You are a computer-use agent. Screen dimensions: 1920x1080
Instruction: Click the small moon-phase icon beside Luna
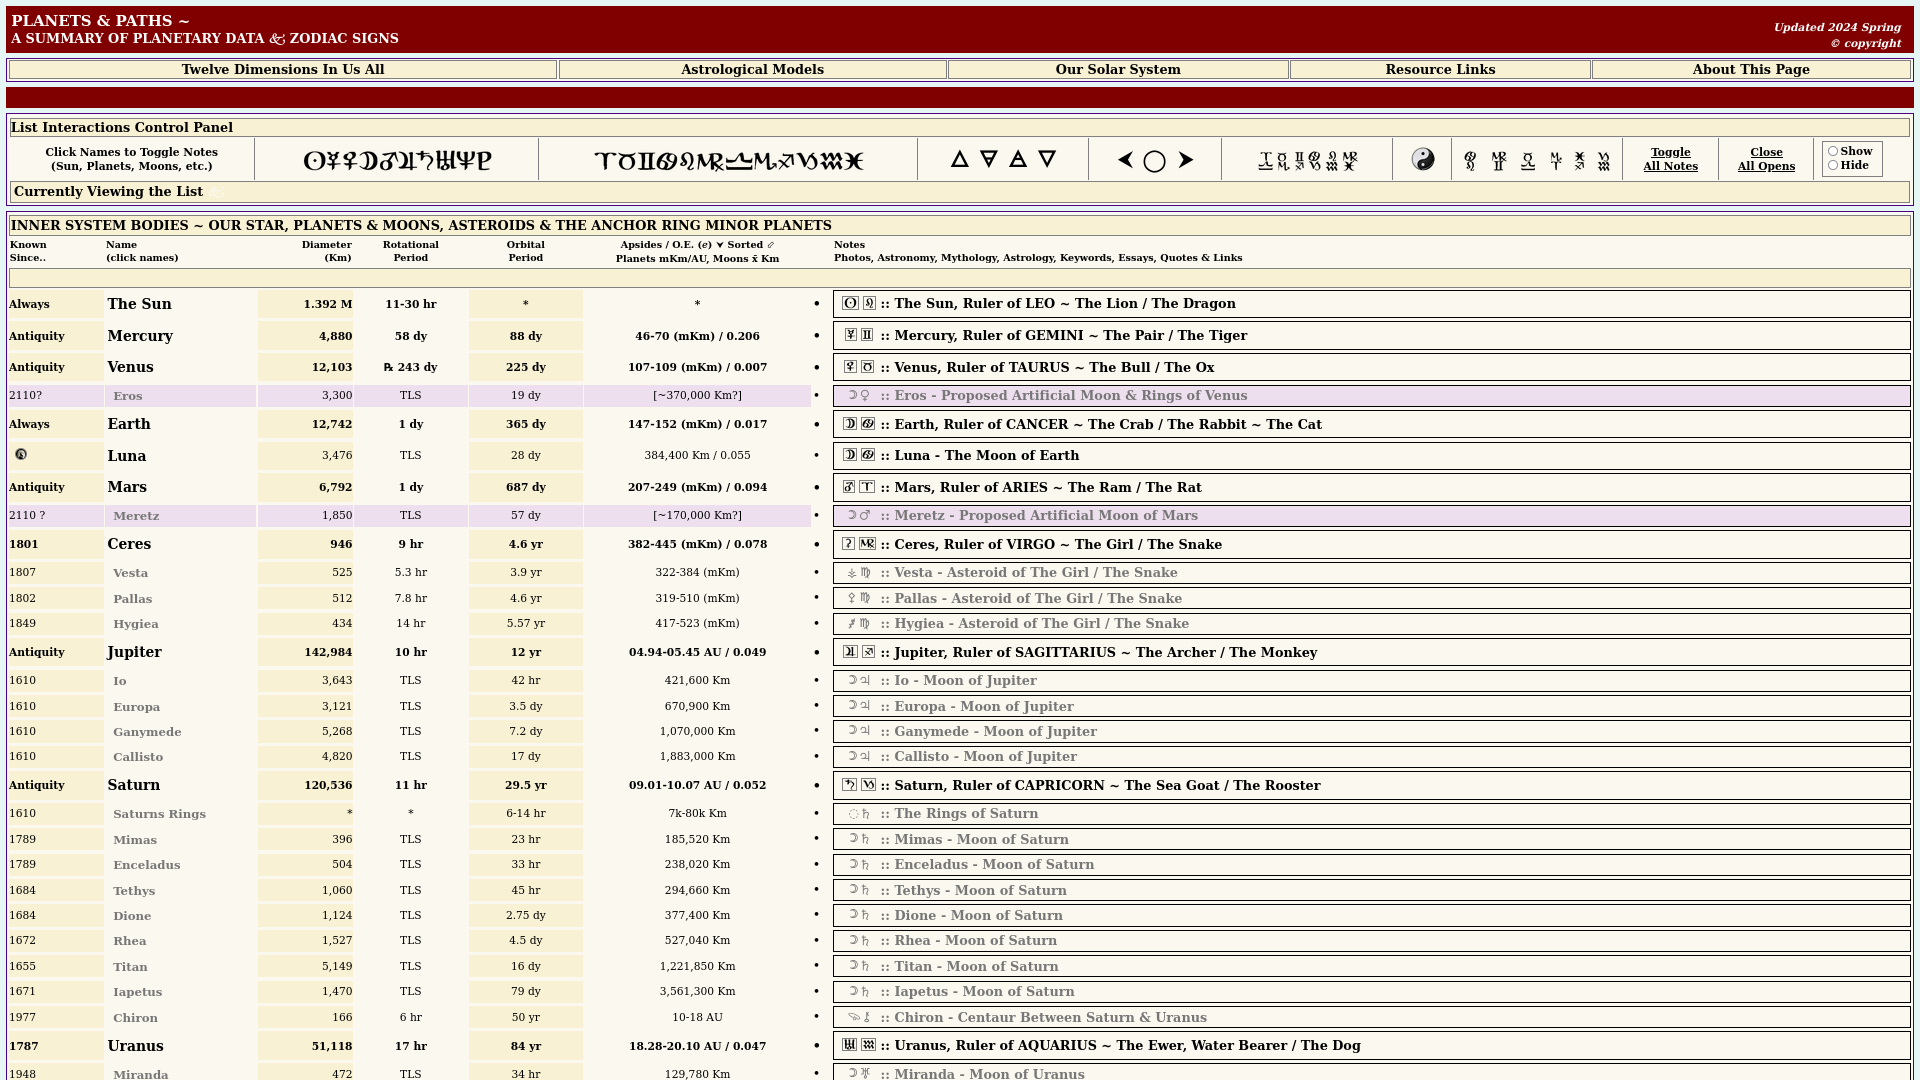pos(21,454)
